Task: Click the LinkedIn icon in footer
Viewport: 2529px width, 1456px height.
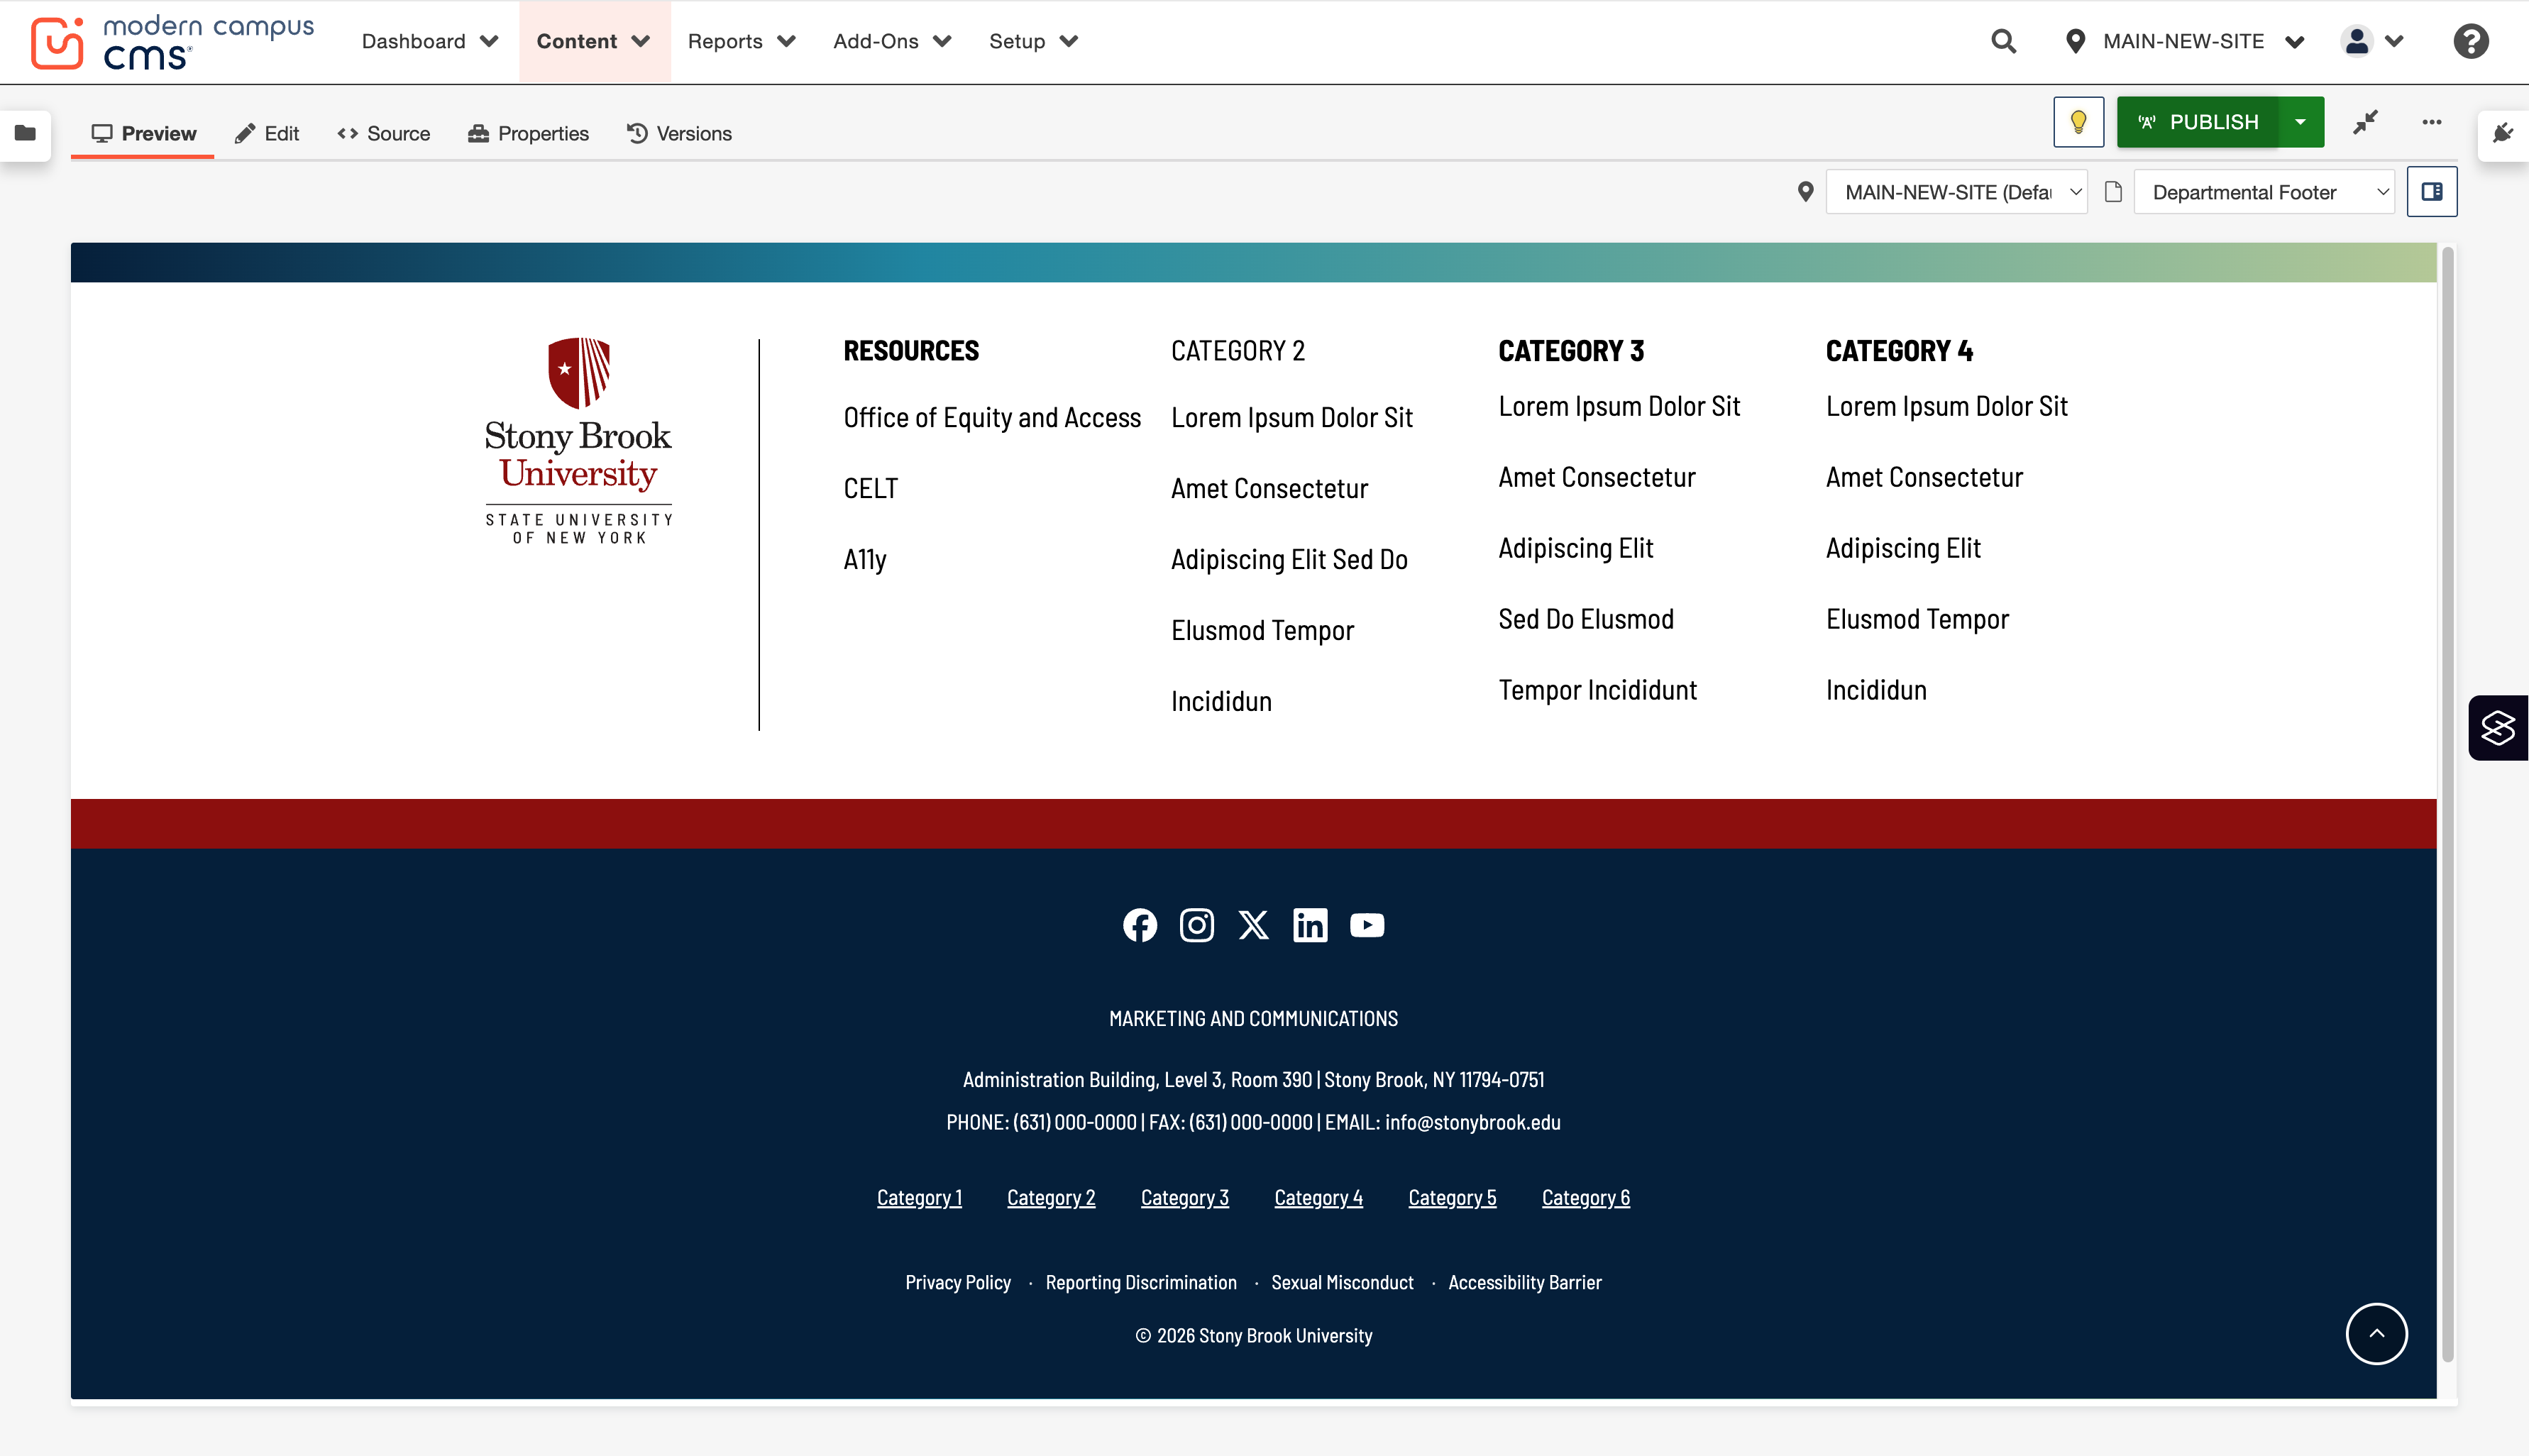Action: click(x=1310, y=925)
